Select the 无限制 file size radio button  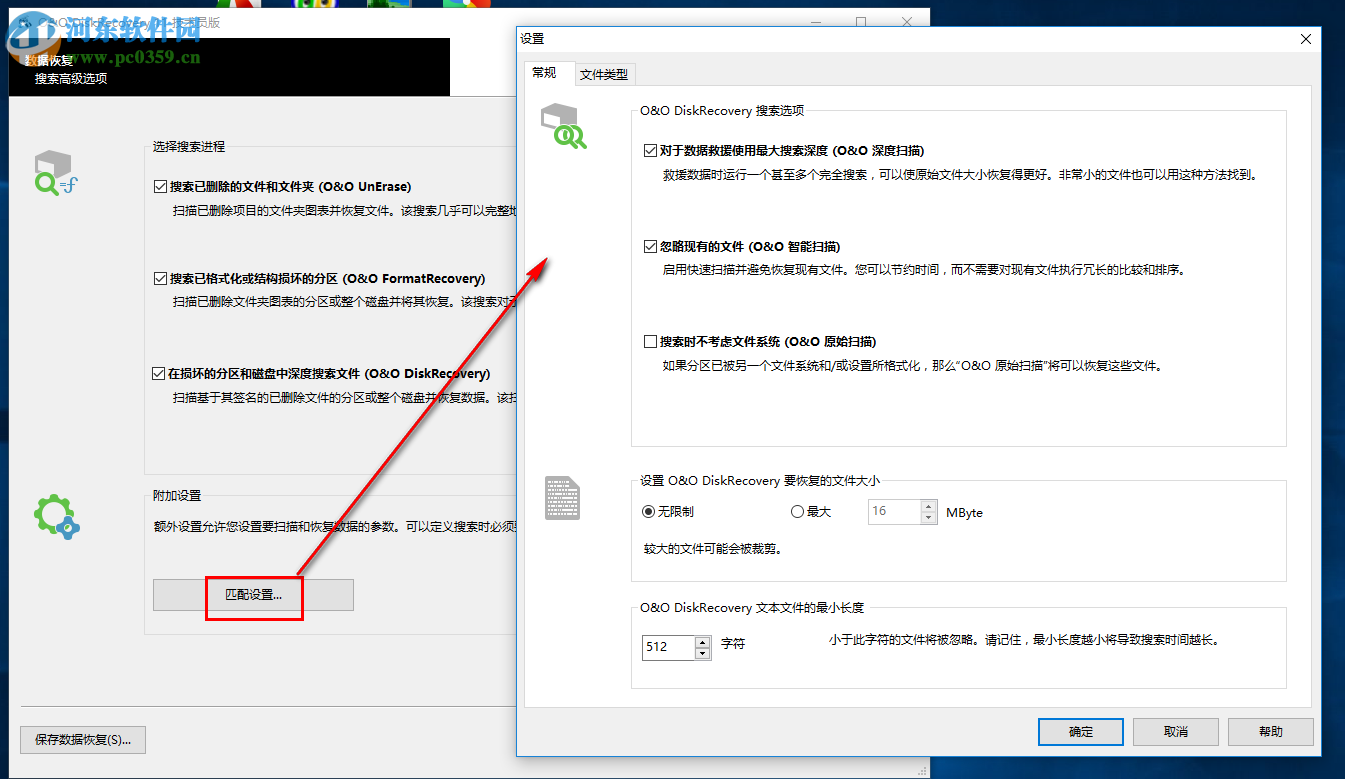pos(649,511)
